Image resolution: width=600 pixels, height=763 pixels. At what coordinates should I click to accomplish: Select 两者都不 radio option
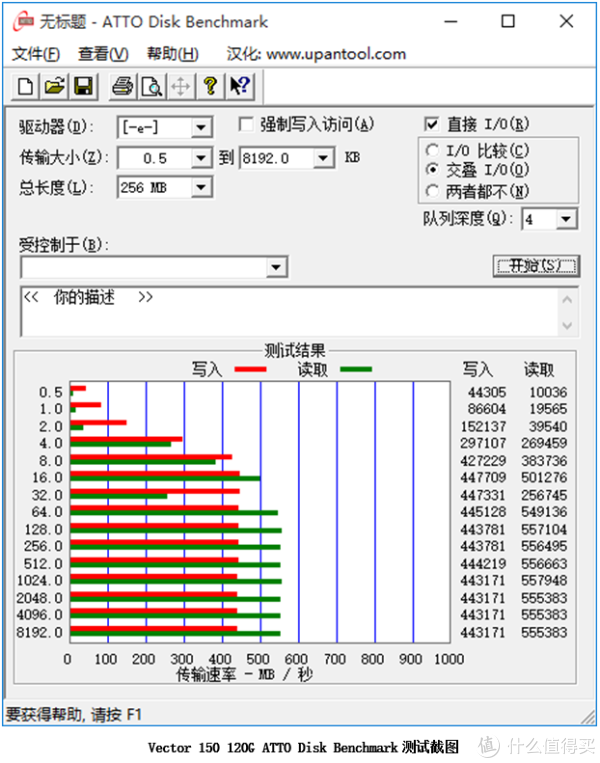[x=432, y=191]
